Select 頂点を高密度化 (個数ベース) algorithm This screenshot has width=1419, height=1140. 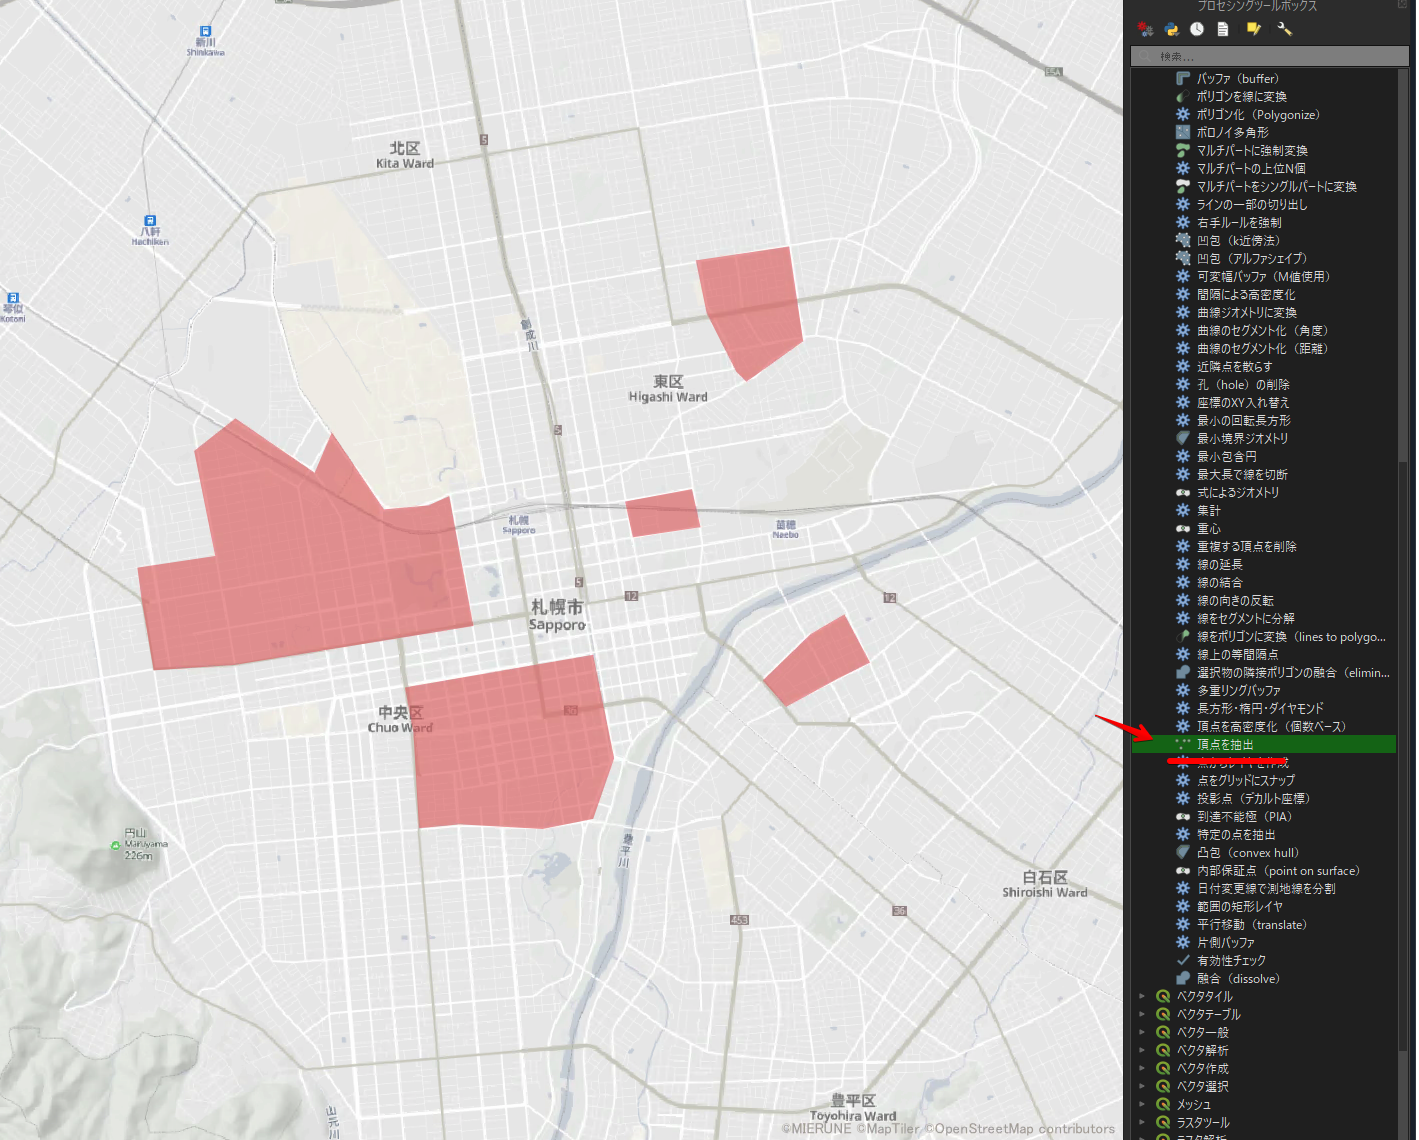[1272, 727]
